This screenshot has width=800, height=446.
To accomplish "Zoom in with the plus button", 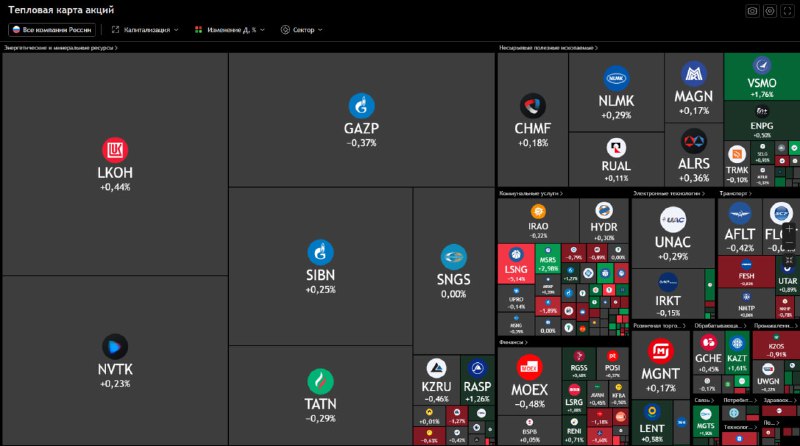I will [789, 229].
